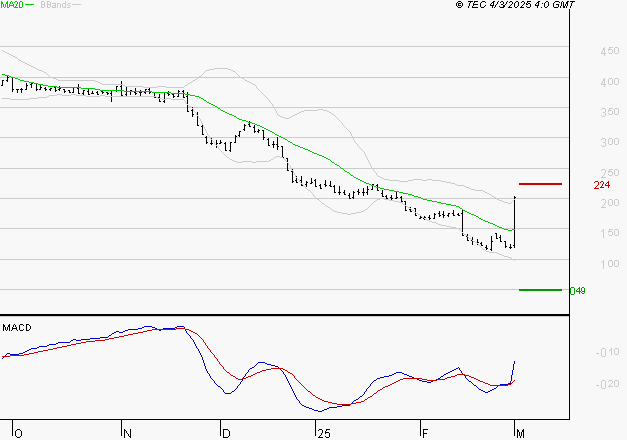Click the M month marker on time axis
Screen dimensions: 627x440
(x=520, y=434)
